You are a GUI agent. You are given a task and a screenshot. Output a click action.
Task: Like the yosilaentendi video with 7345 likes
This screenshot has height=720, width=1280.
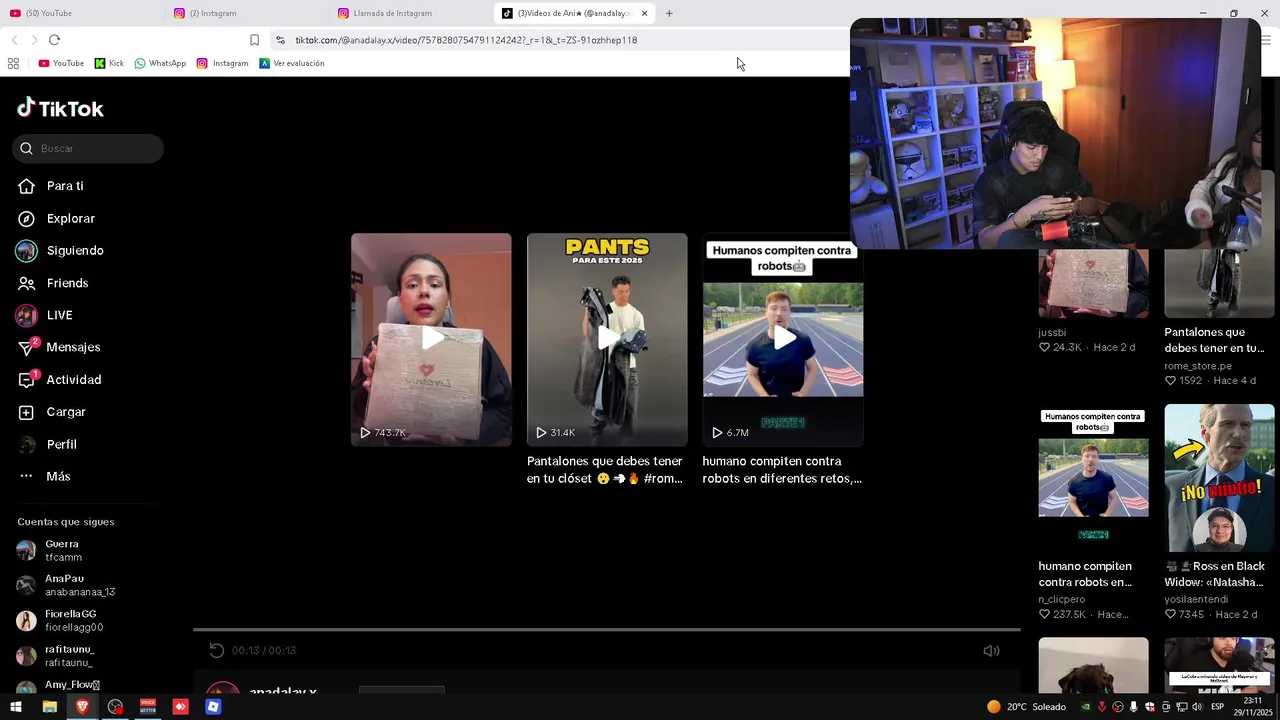click(x=1170, y=615)
